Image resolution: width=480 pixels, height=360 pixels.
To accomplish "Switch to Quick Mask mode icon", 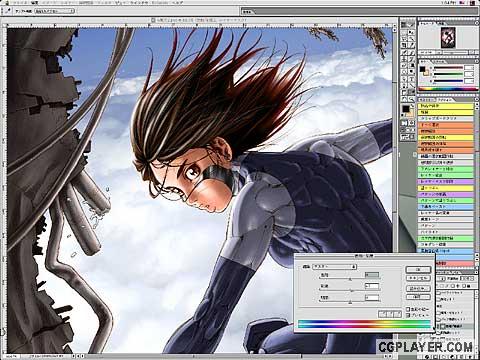I will pyautogui.click(x=412, y=123).
